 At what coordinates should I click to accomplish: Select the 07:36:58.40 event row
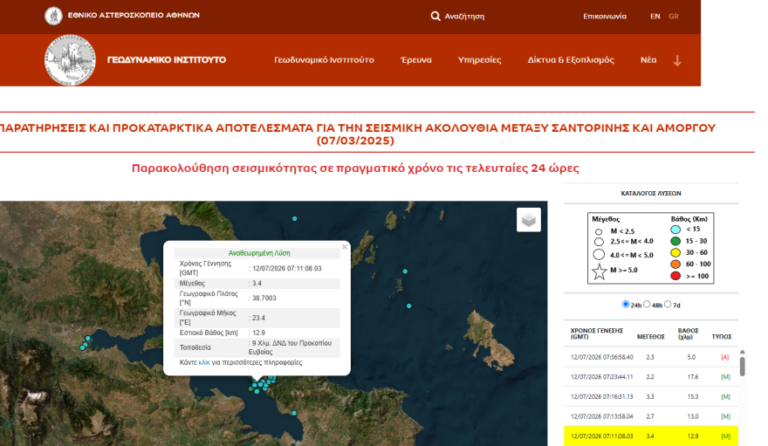pyautogui.click(x=651, y=357)
